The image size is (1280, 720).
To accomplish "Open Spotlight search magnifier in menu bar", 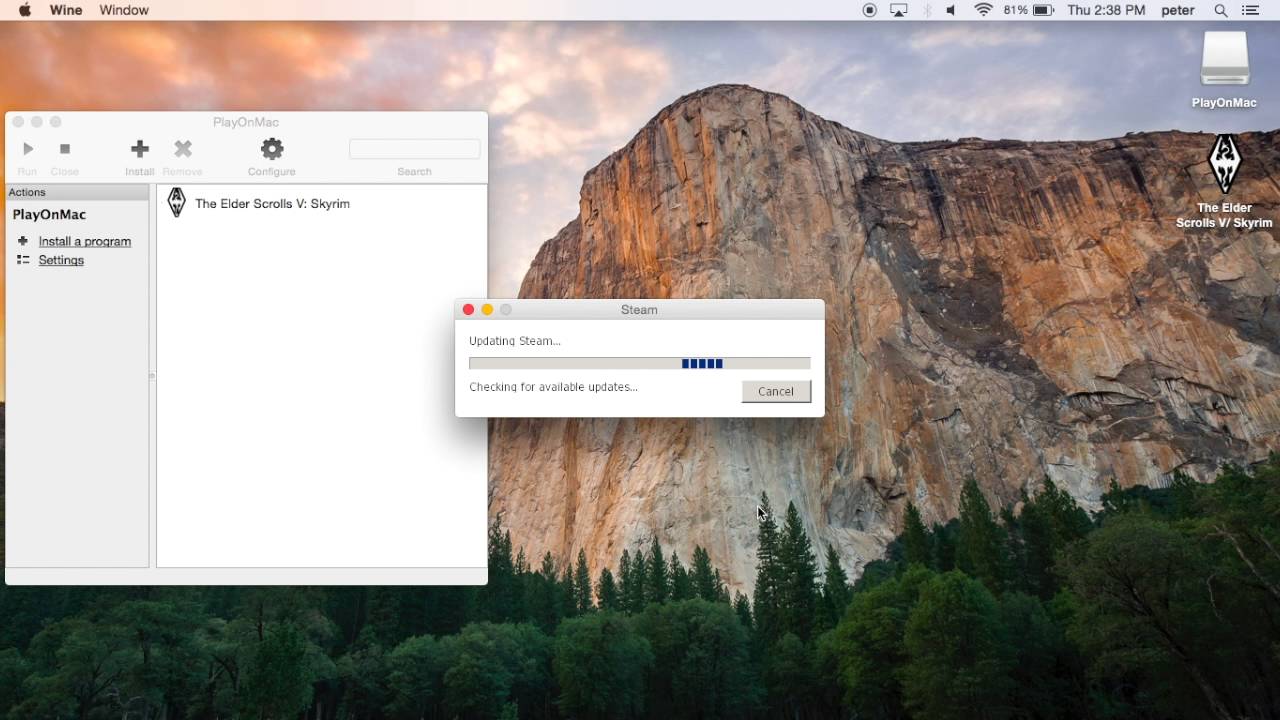I will tap(1221, 10).
